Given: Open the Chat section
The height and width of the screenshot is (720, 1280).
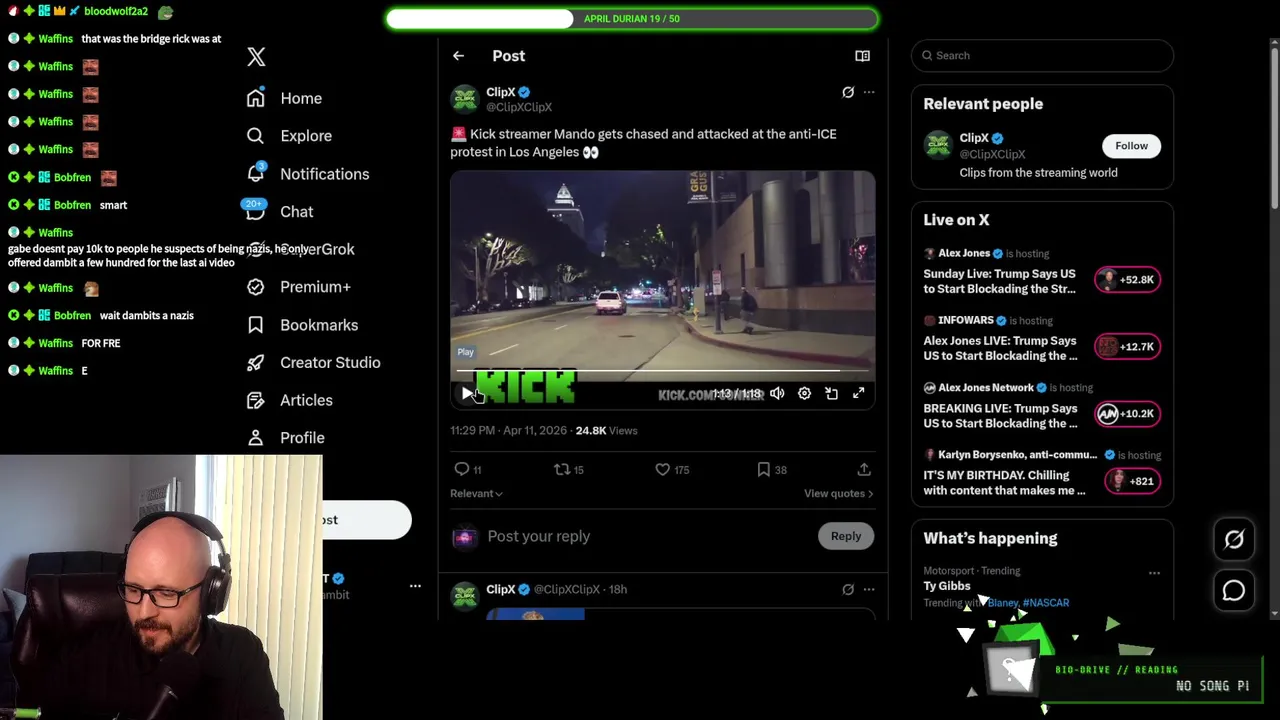Looking at the screenshot, I should [280, 212].
